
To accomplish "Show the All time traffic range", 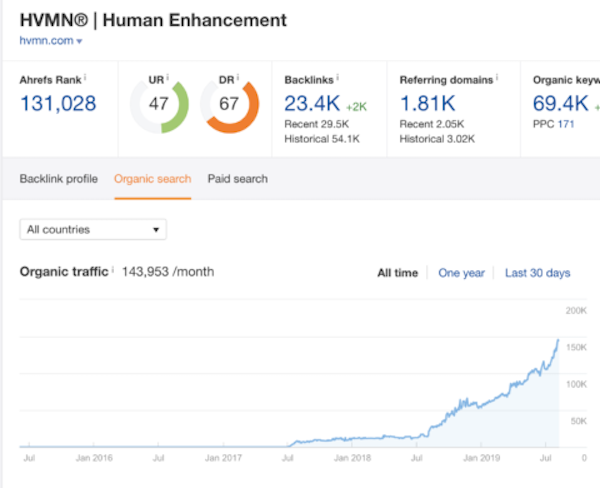I will click(x=398, y=273).
